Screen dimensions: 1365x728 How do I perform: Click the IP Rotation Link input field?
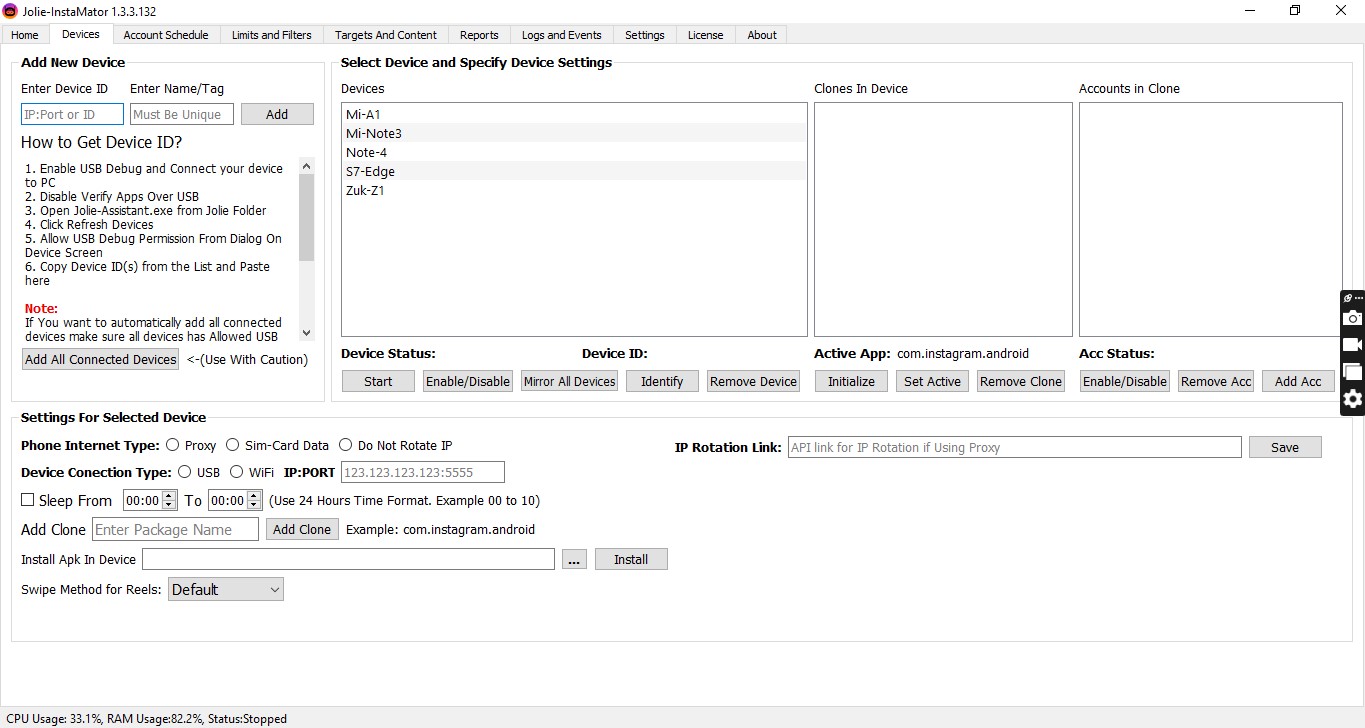[x=1014, y=448]
